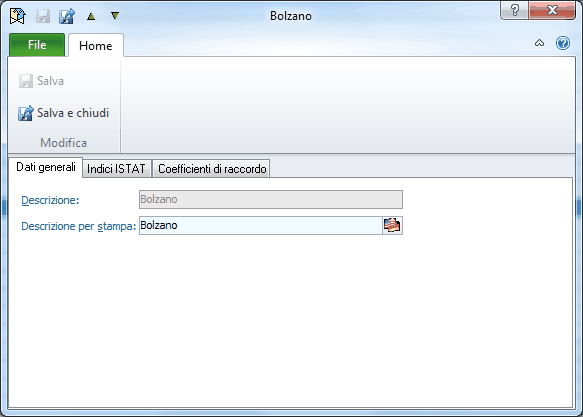583x417 pixels.
Task: Open the File tab
Action: (37, 45)
